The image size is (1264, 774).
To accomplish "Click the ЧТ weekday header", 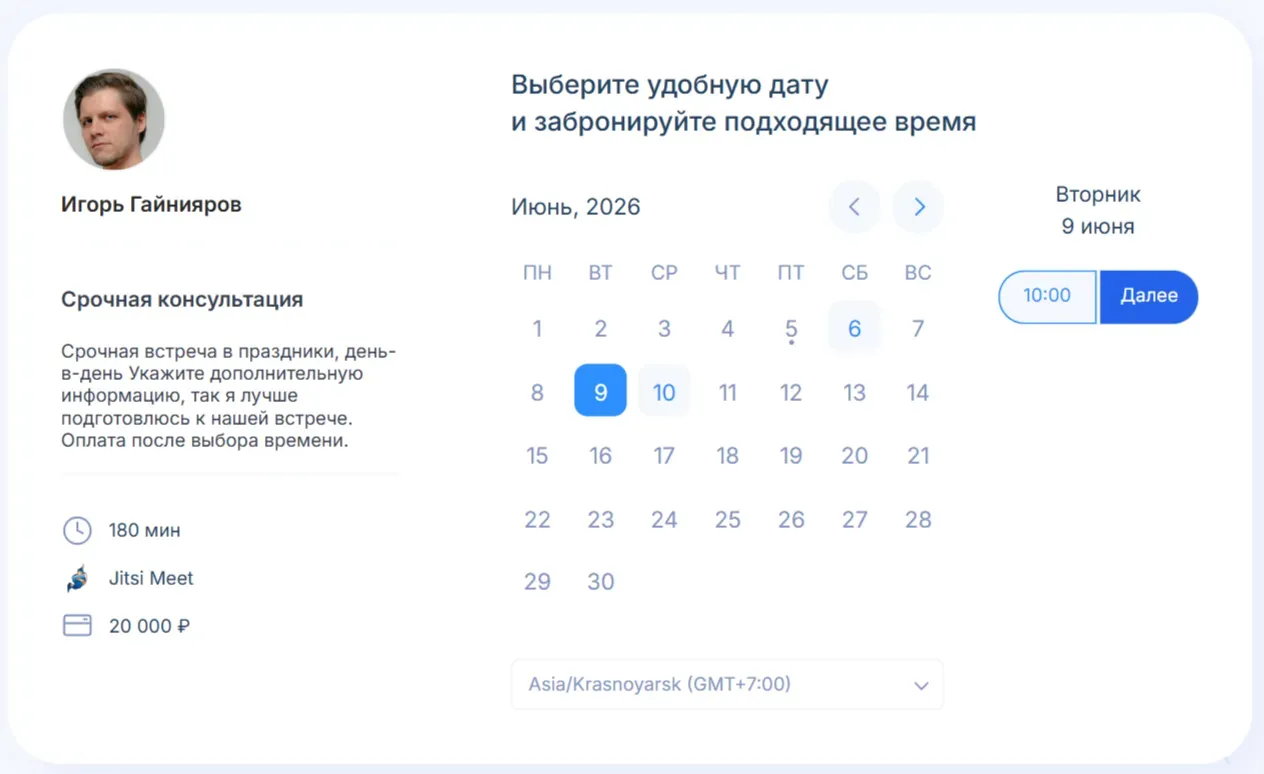I will tap(727, 273).
